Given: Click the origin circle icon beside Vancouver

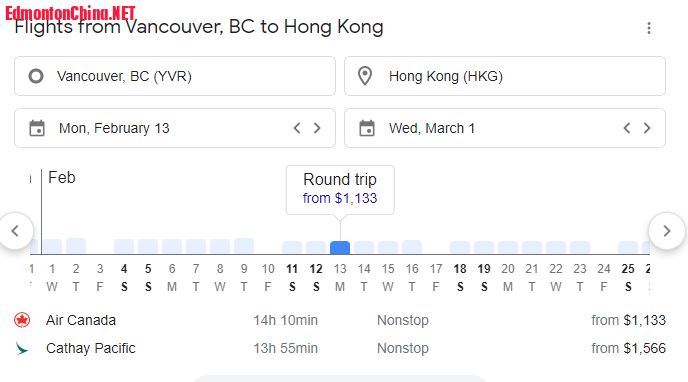Looking at the screenshot, I should point(36,76).
